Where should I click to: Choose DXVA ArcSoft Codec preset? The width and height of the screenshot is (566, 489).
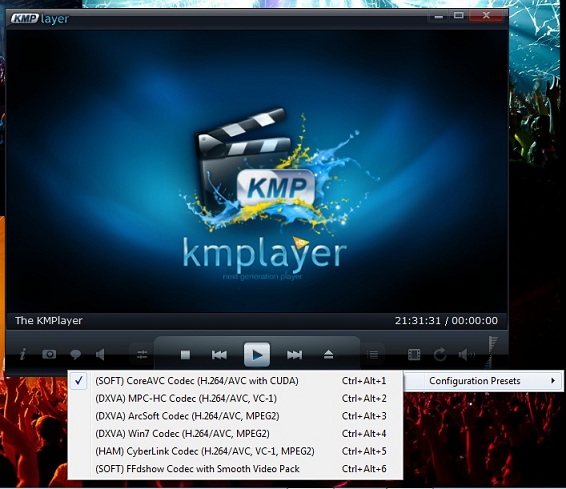click(235, 416)
